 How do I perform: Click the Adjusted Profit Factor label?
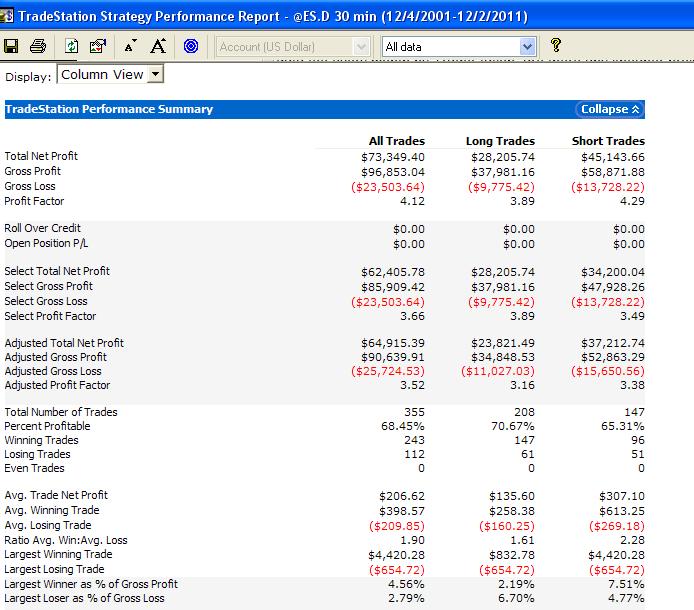[57, 386]
